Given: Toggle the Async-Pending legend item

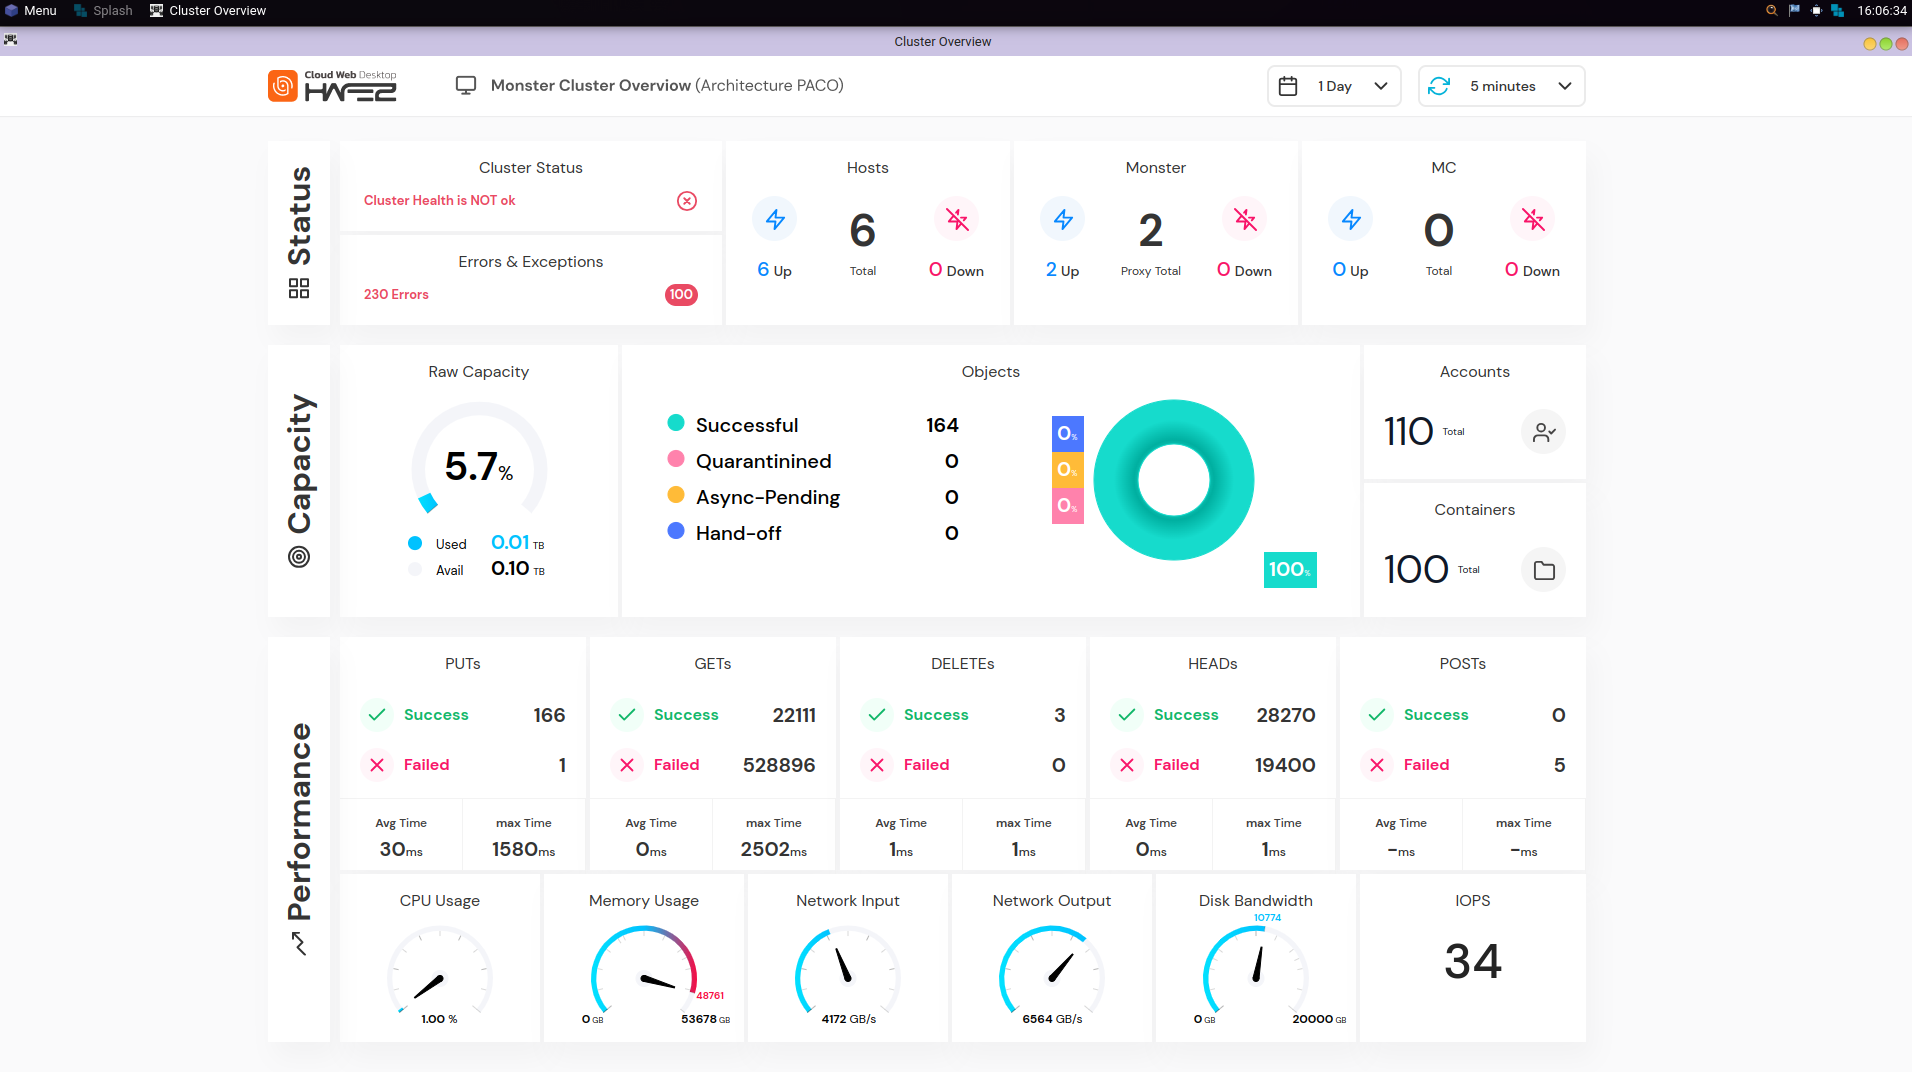Looking at the screenshot, I should (x=767, y=497).
